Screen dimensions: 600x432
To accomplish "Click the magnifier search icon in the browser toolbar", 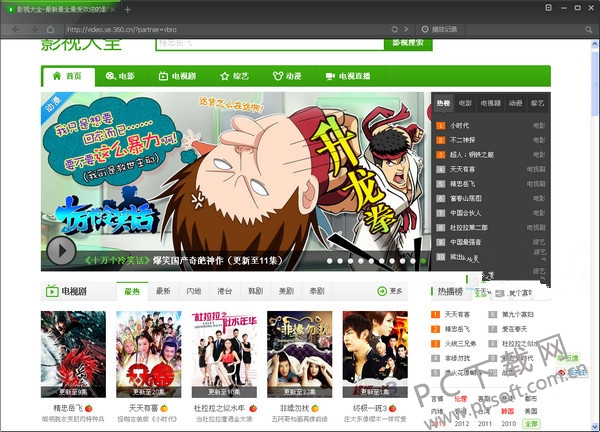I will (589, 29).
